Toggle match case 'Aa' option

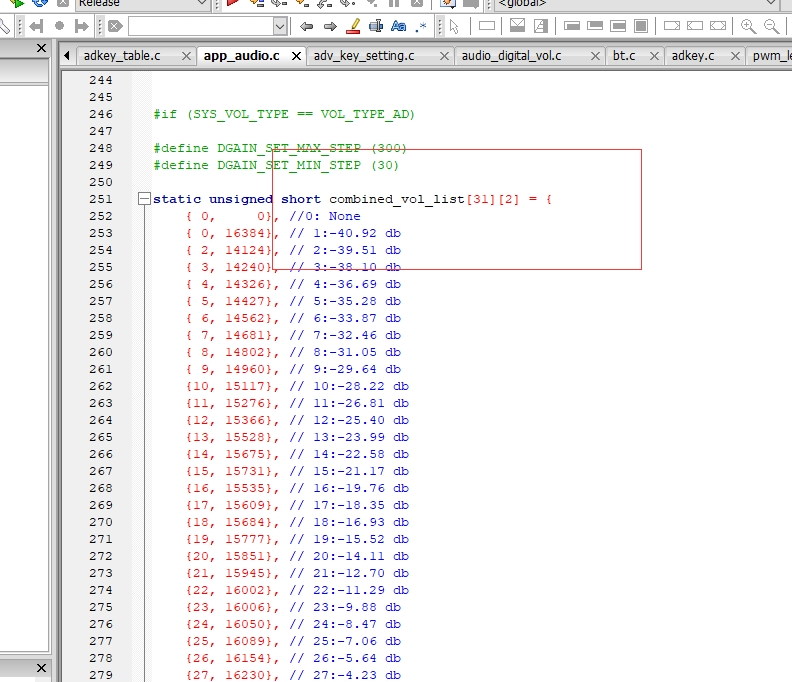point(399,26)
